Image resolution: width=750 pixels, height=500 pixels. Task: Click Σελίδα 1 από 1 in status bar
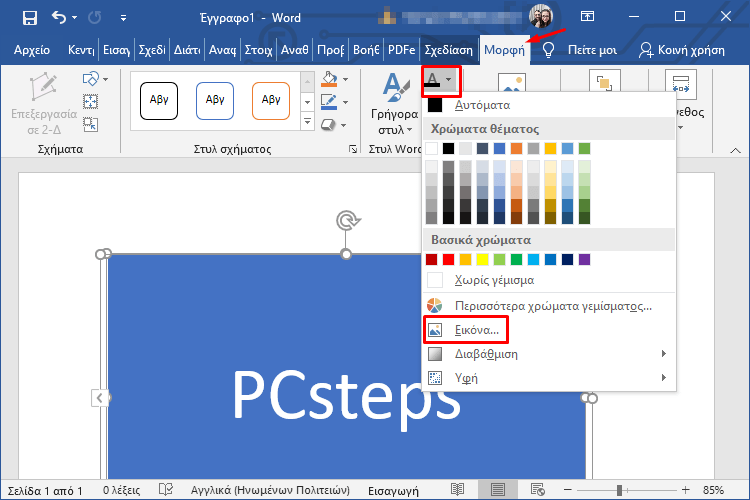[45, 490]
